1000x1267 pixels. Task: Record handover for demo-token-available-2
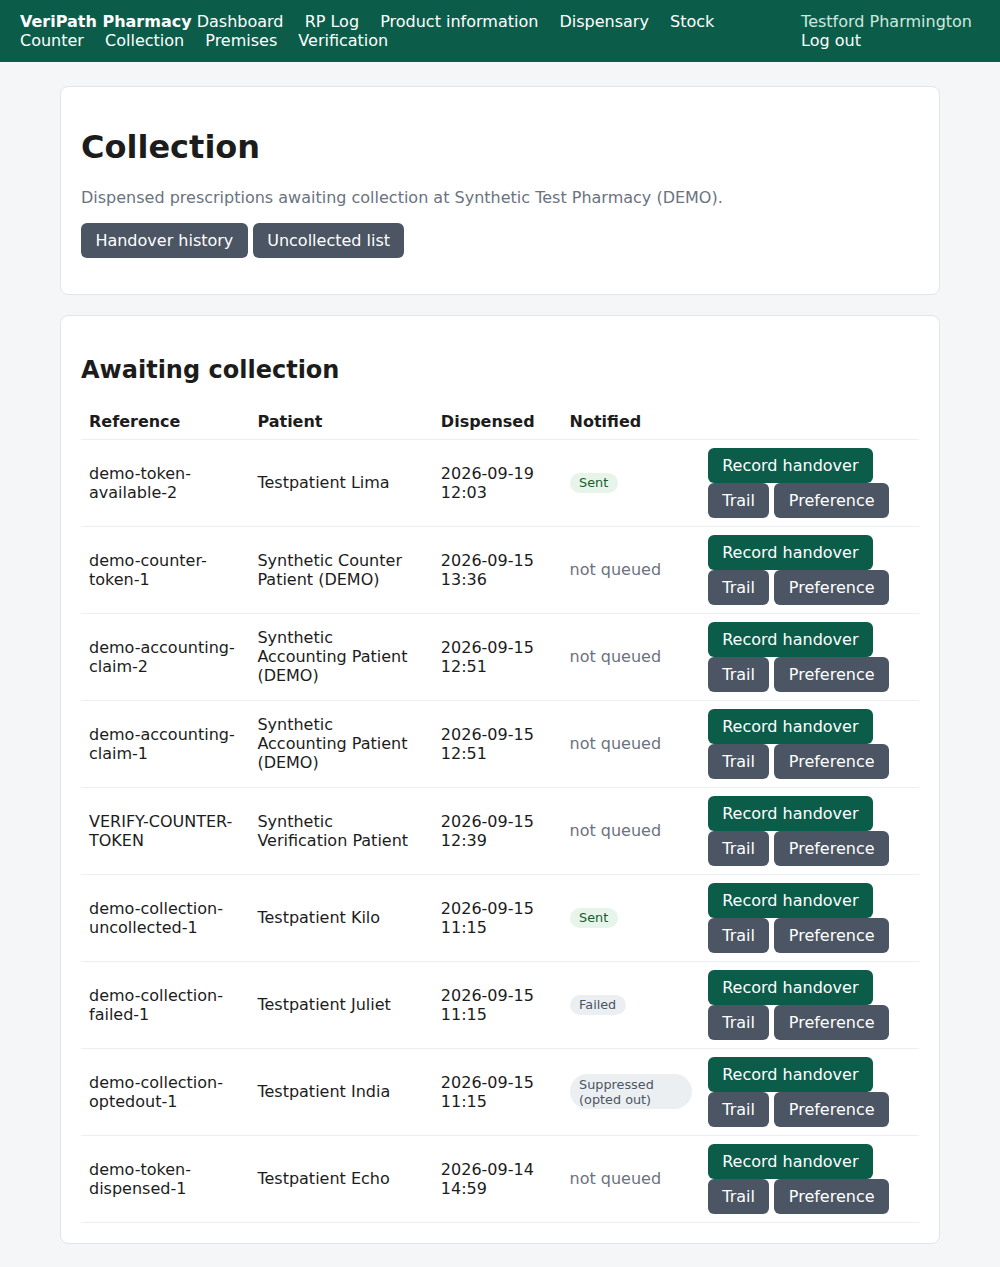click(790, 465)
